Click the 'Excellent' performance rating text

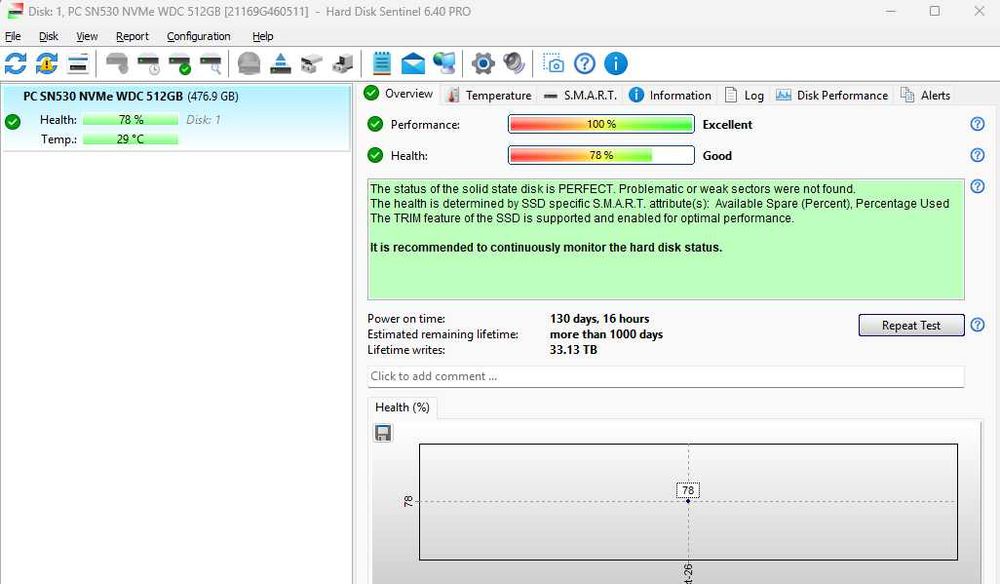[x=727, y=125]
